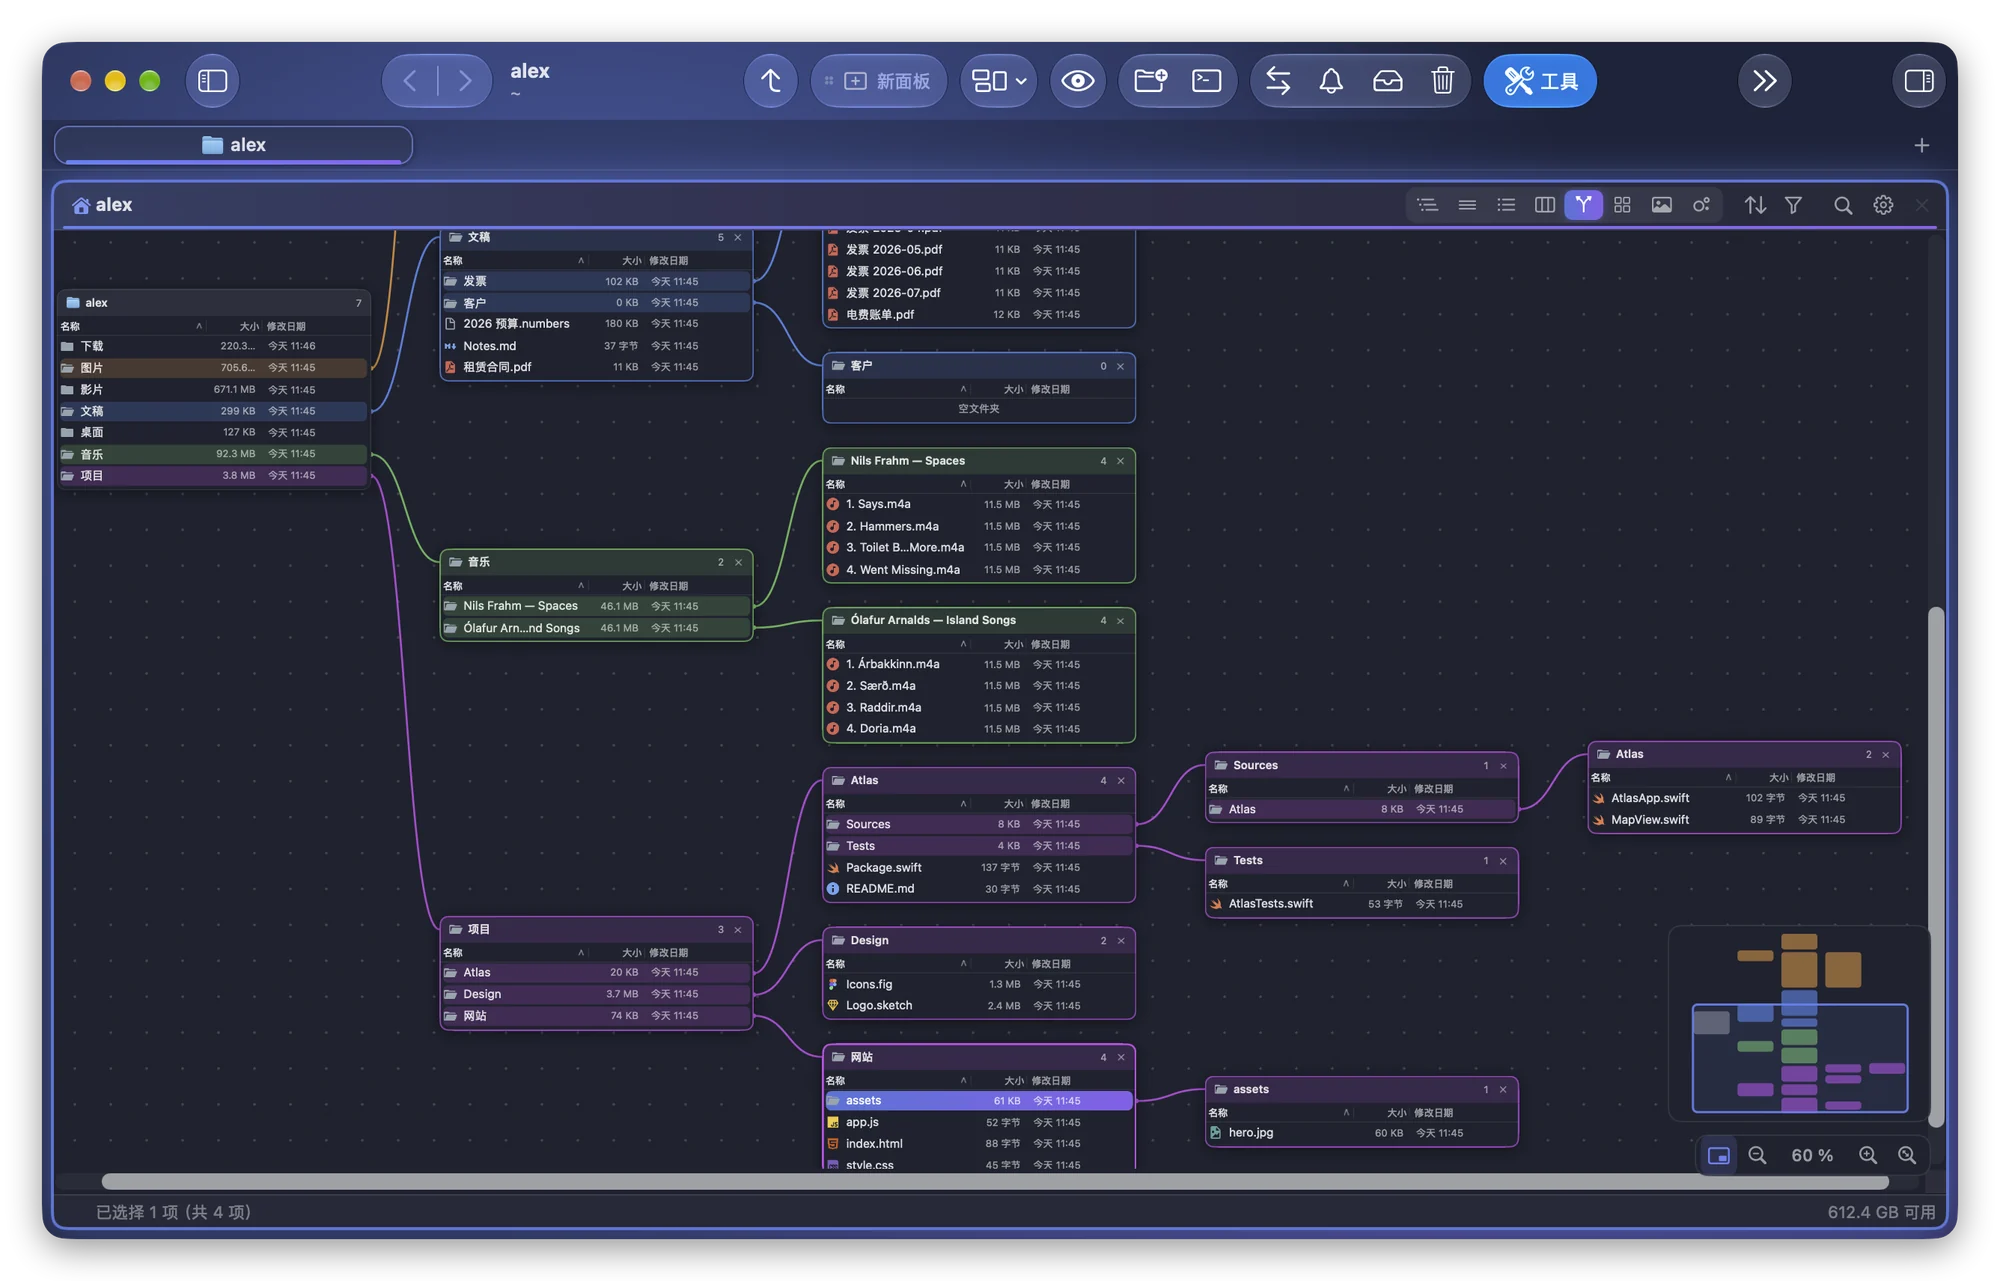Switch to the column view mode
Image resolution: width=2000 pixels, height=1281 pixels.
[x=1545, y=205]
